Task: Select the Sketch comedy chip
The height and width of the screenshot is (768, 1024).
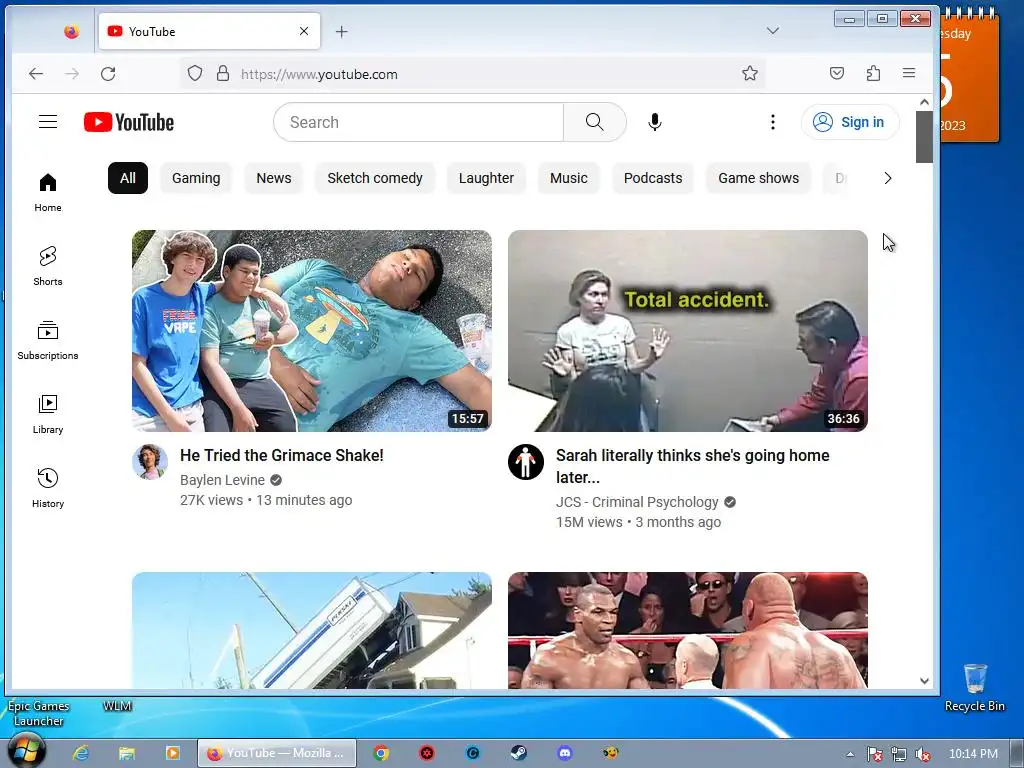Action: pyautogui.click(x=375, y=178)
